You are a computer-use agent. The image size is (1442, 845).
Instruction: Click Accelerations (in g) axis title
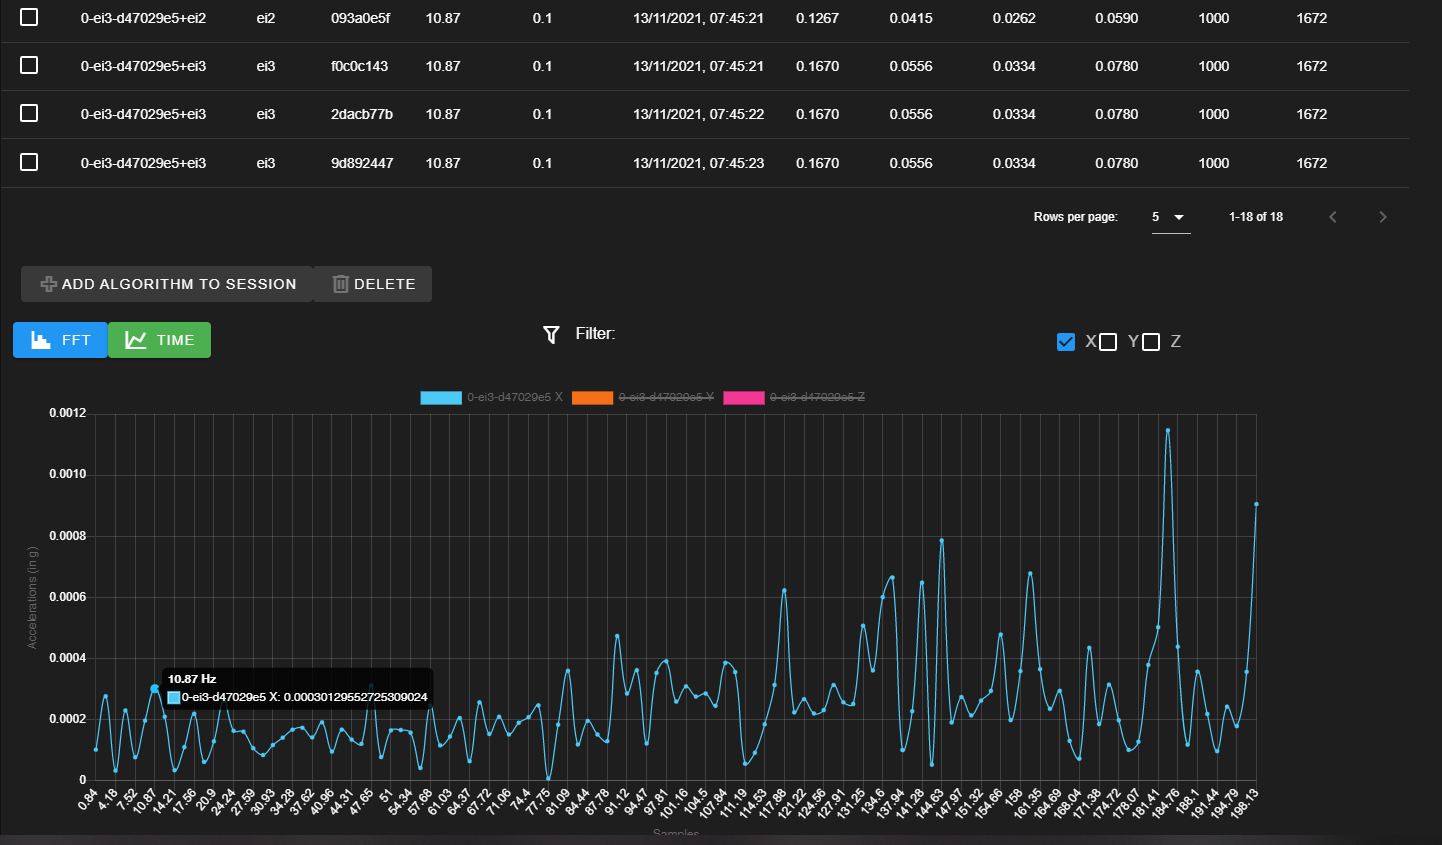click(32, 597)
